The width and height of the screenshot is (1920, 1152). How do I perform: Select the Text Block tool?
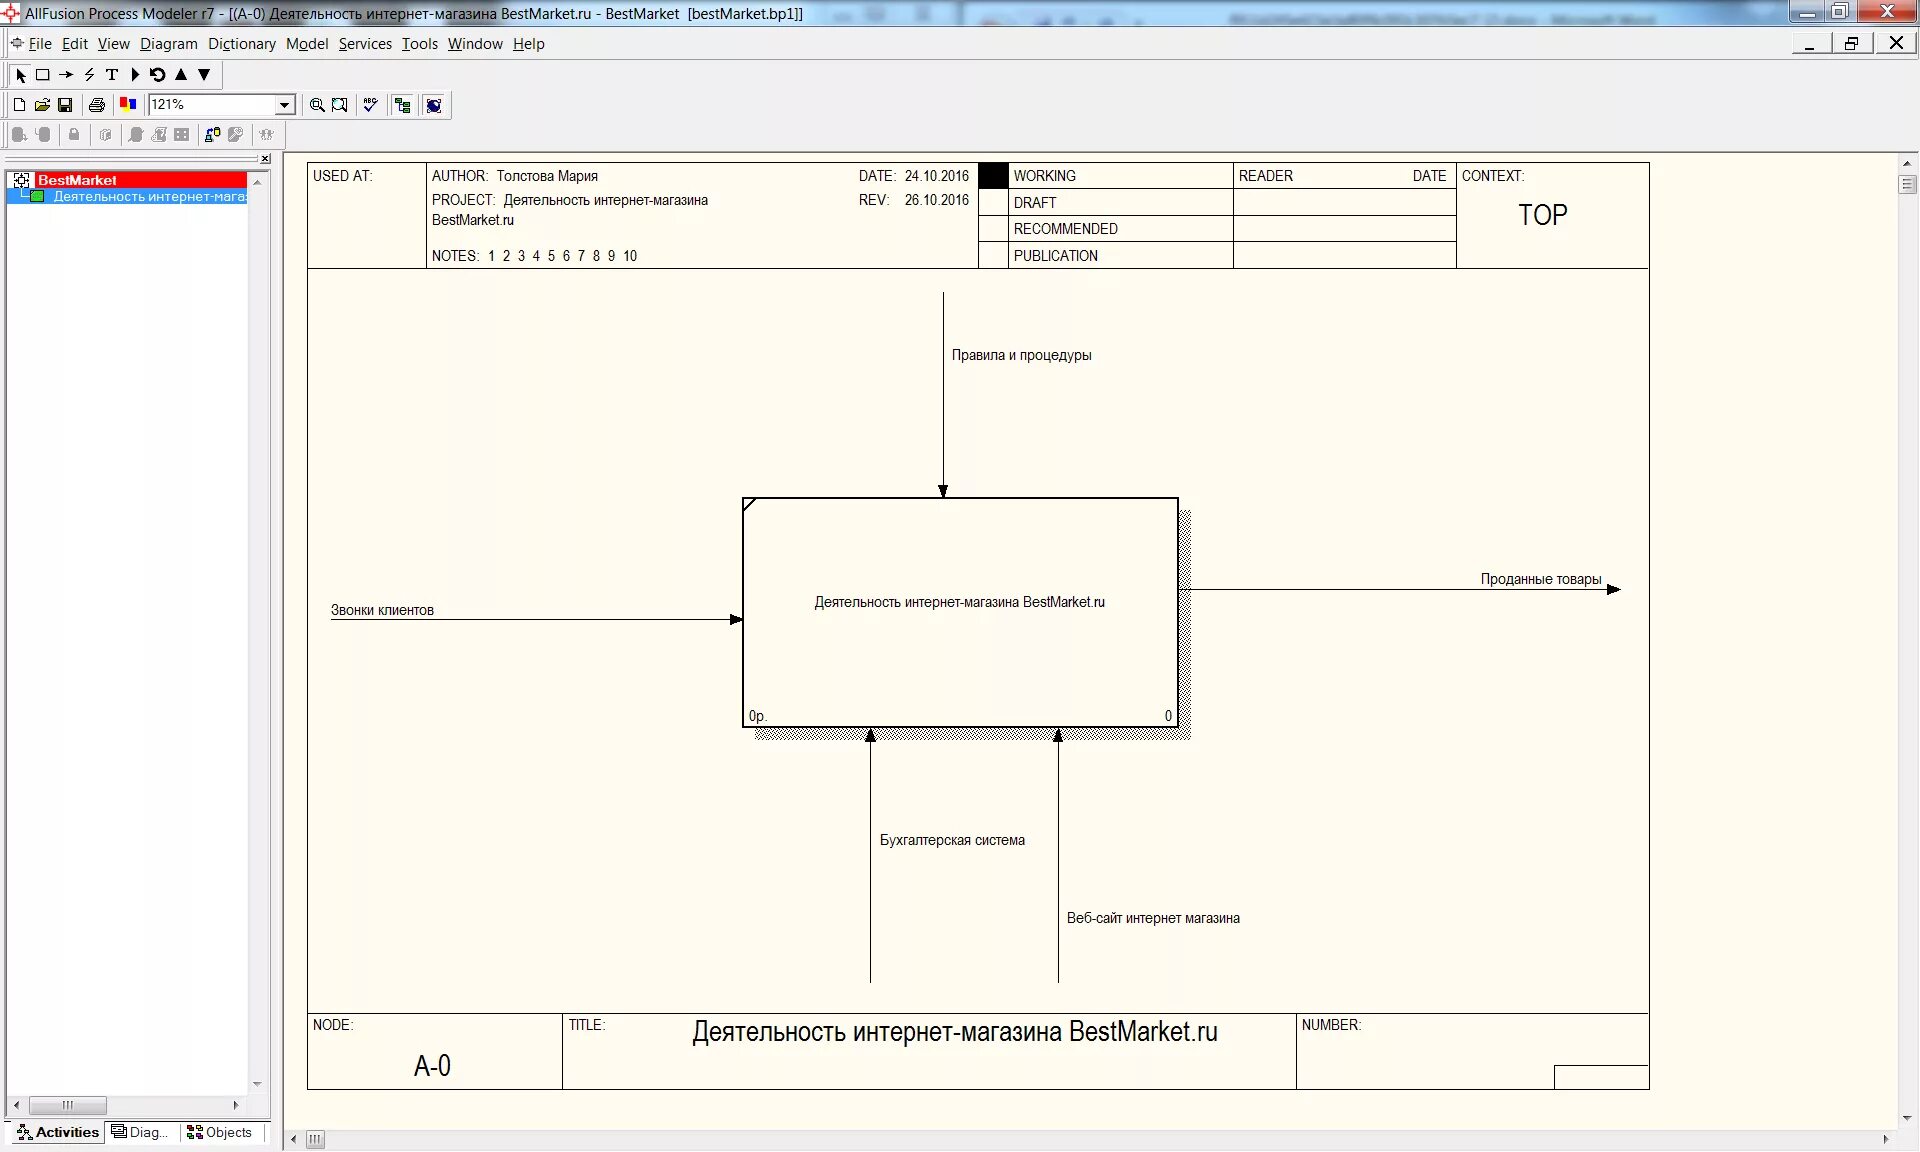pyautogui.click(x=111, y=75)
